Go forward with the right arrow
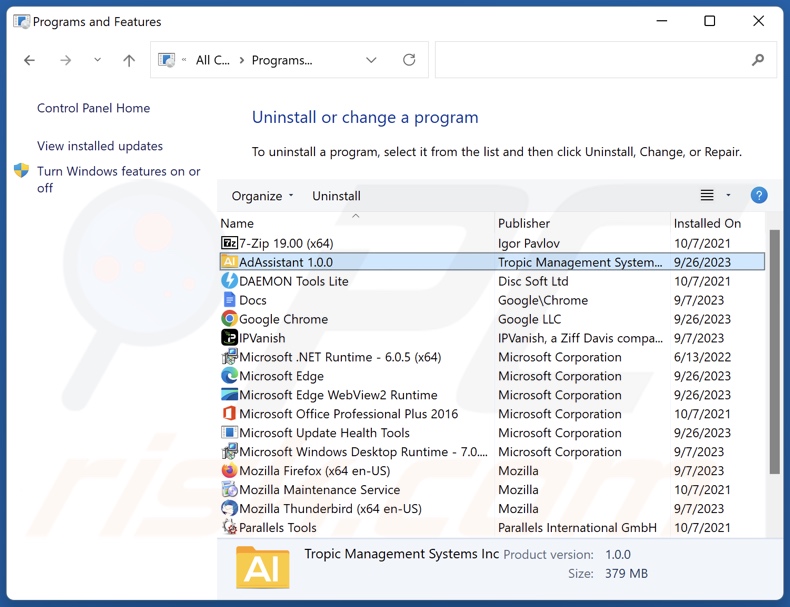Screen dimensions: 790x607 (65, 60)
